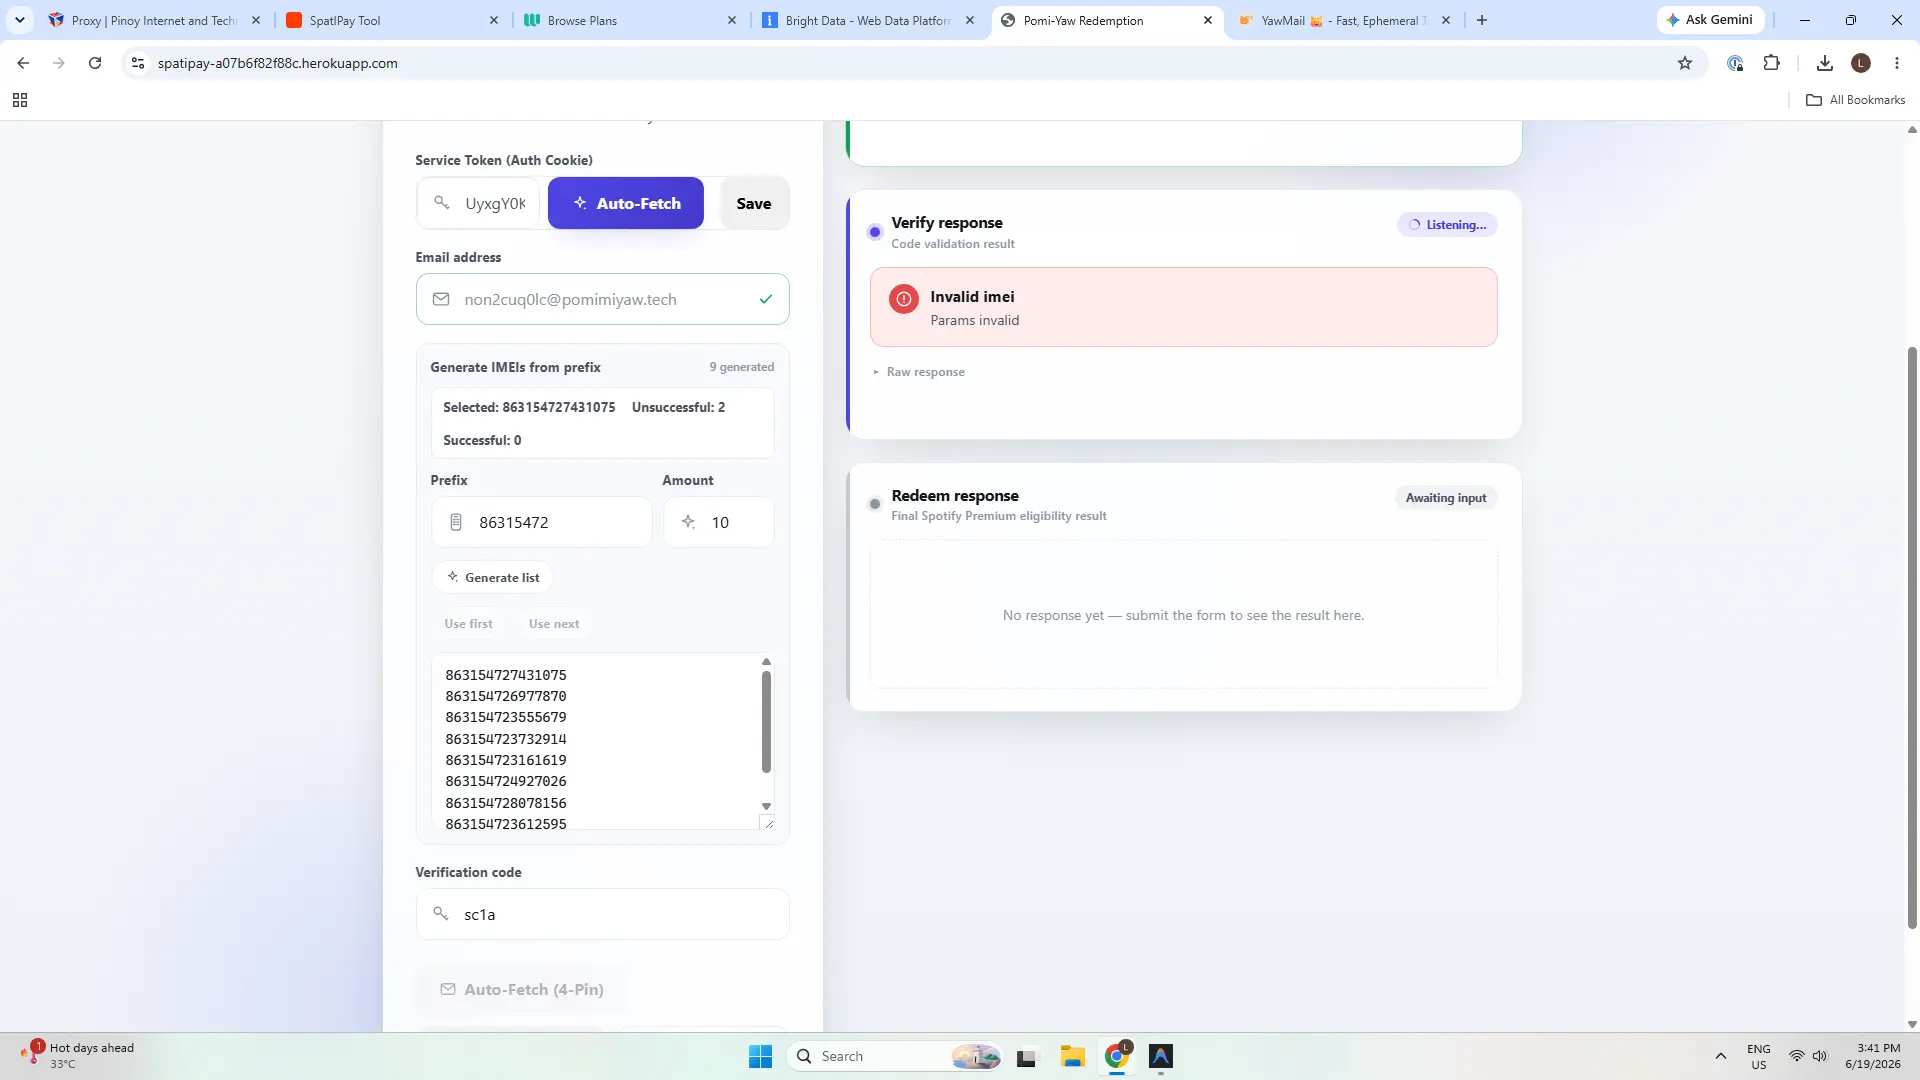
Task: Click the site information icon in address bar
Action: (138, 63)
